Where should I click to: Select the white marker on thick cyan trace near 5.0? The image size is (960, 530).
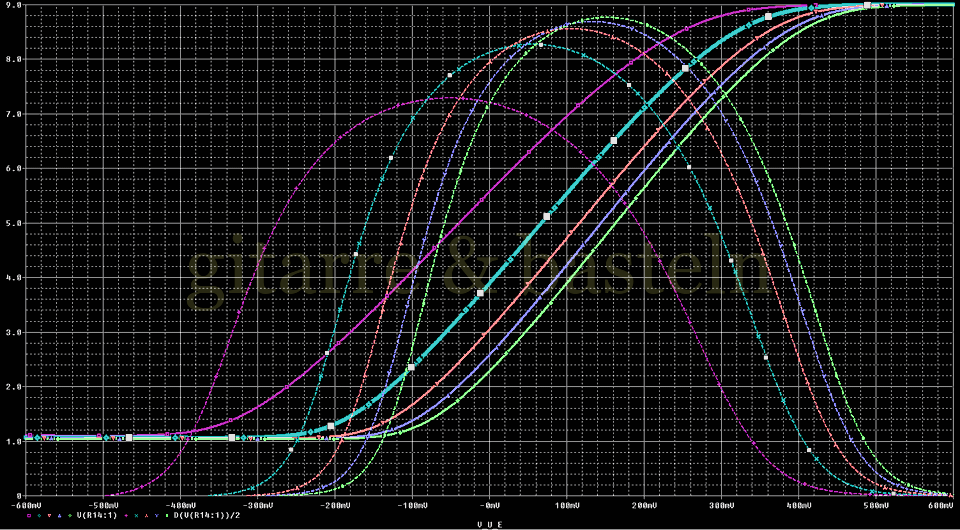click(547, 216)
